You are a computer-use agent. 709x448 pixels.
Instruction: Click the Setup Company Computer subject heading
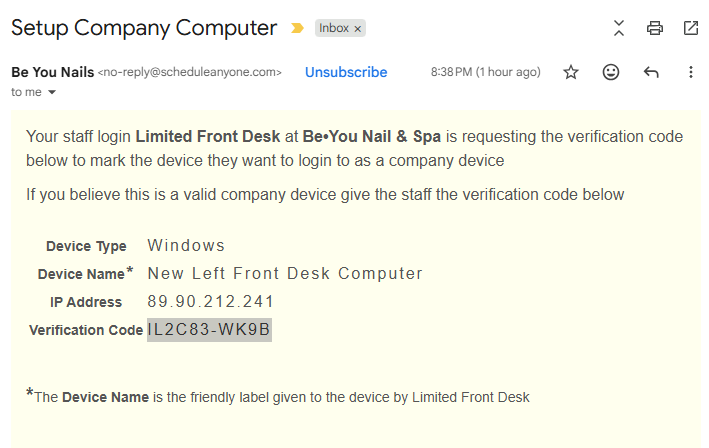[x=144, y=28]
